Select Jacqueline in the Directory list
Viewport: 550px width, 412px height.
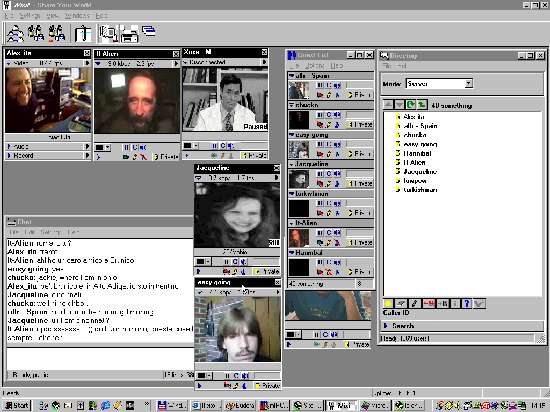(420, 171)
